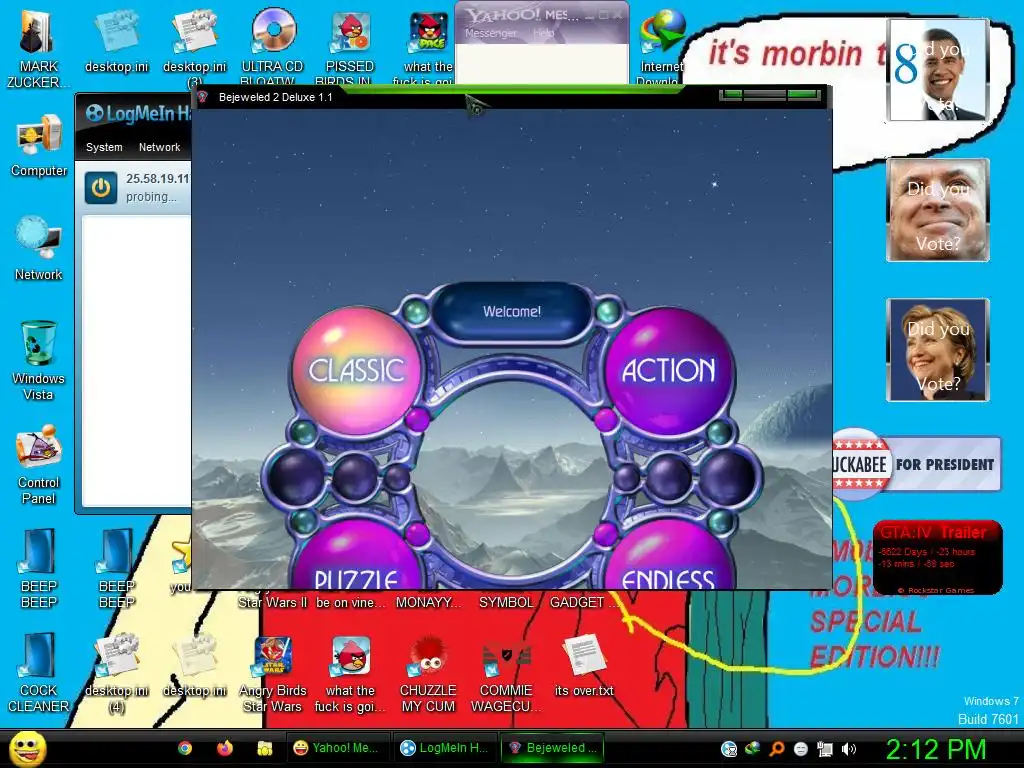The width and height of the screenshot is (1024, 768).
Task: Open the yellow folder taskbar icon
Action: tap(264, 748)
